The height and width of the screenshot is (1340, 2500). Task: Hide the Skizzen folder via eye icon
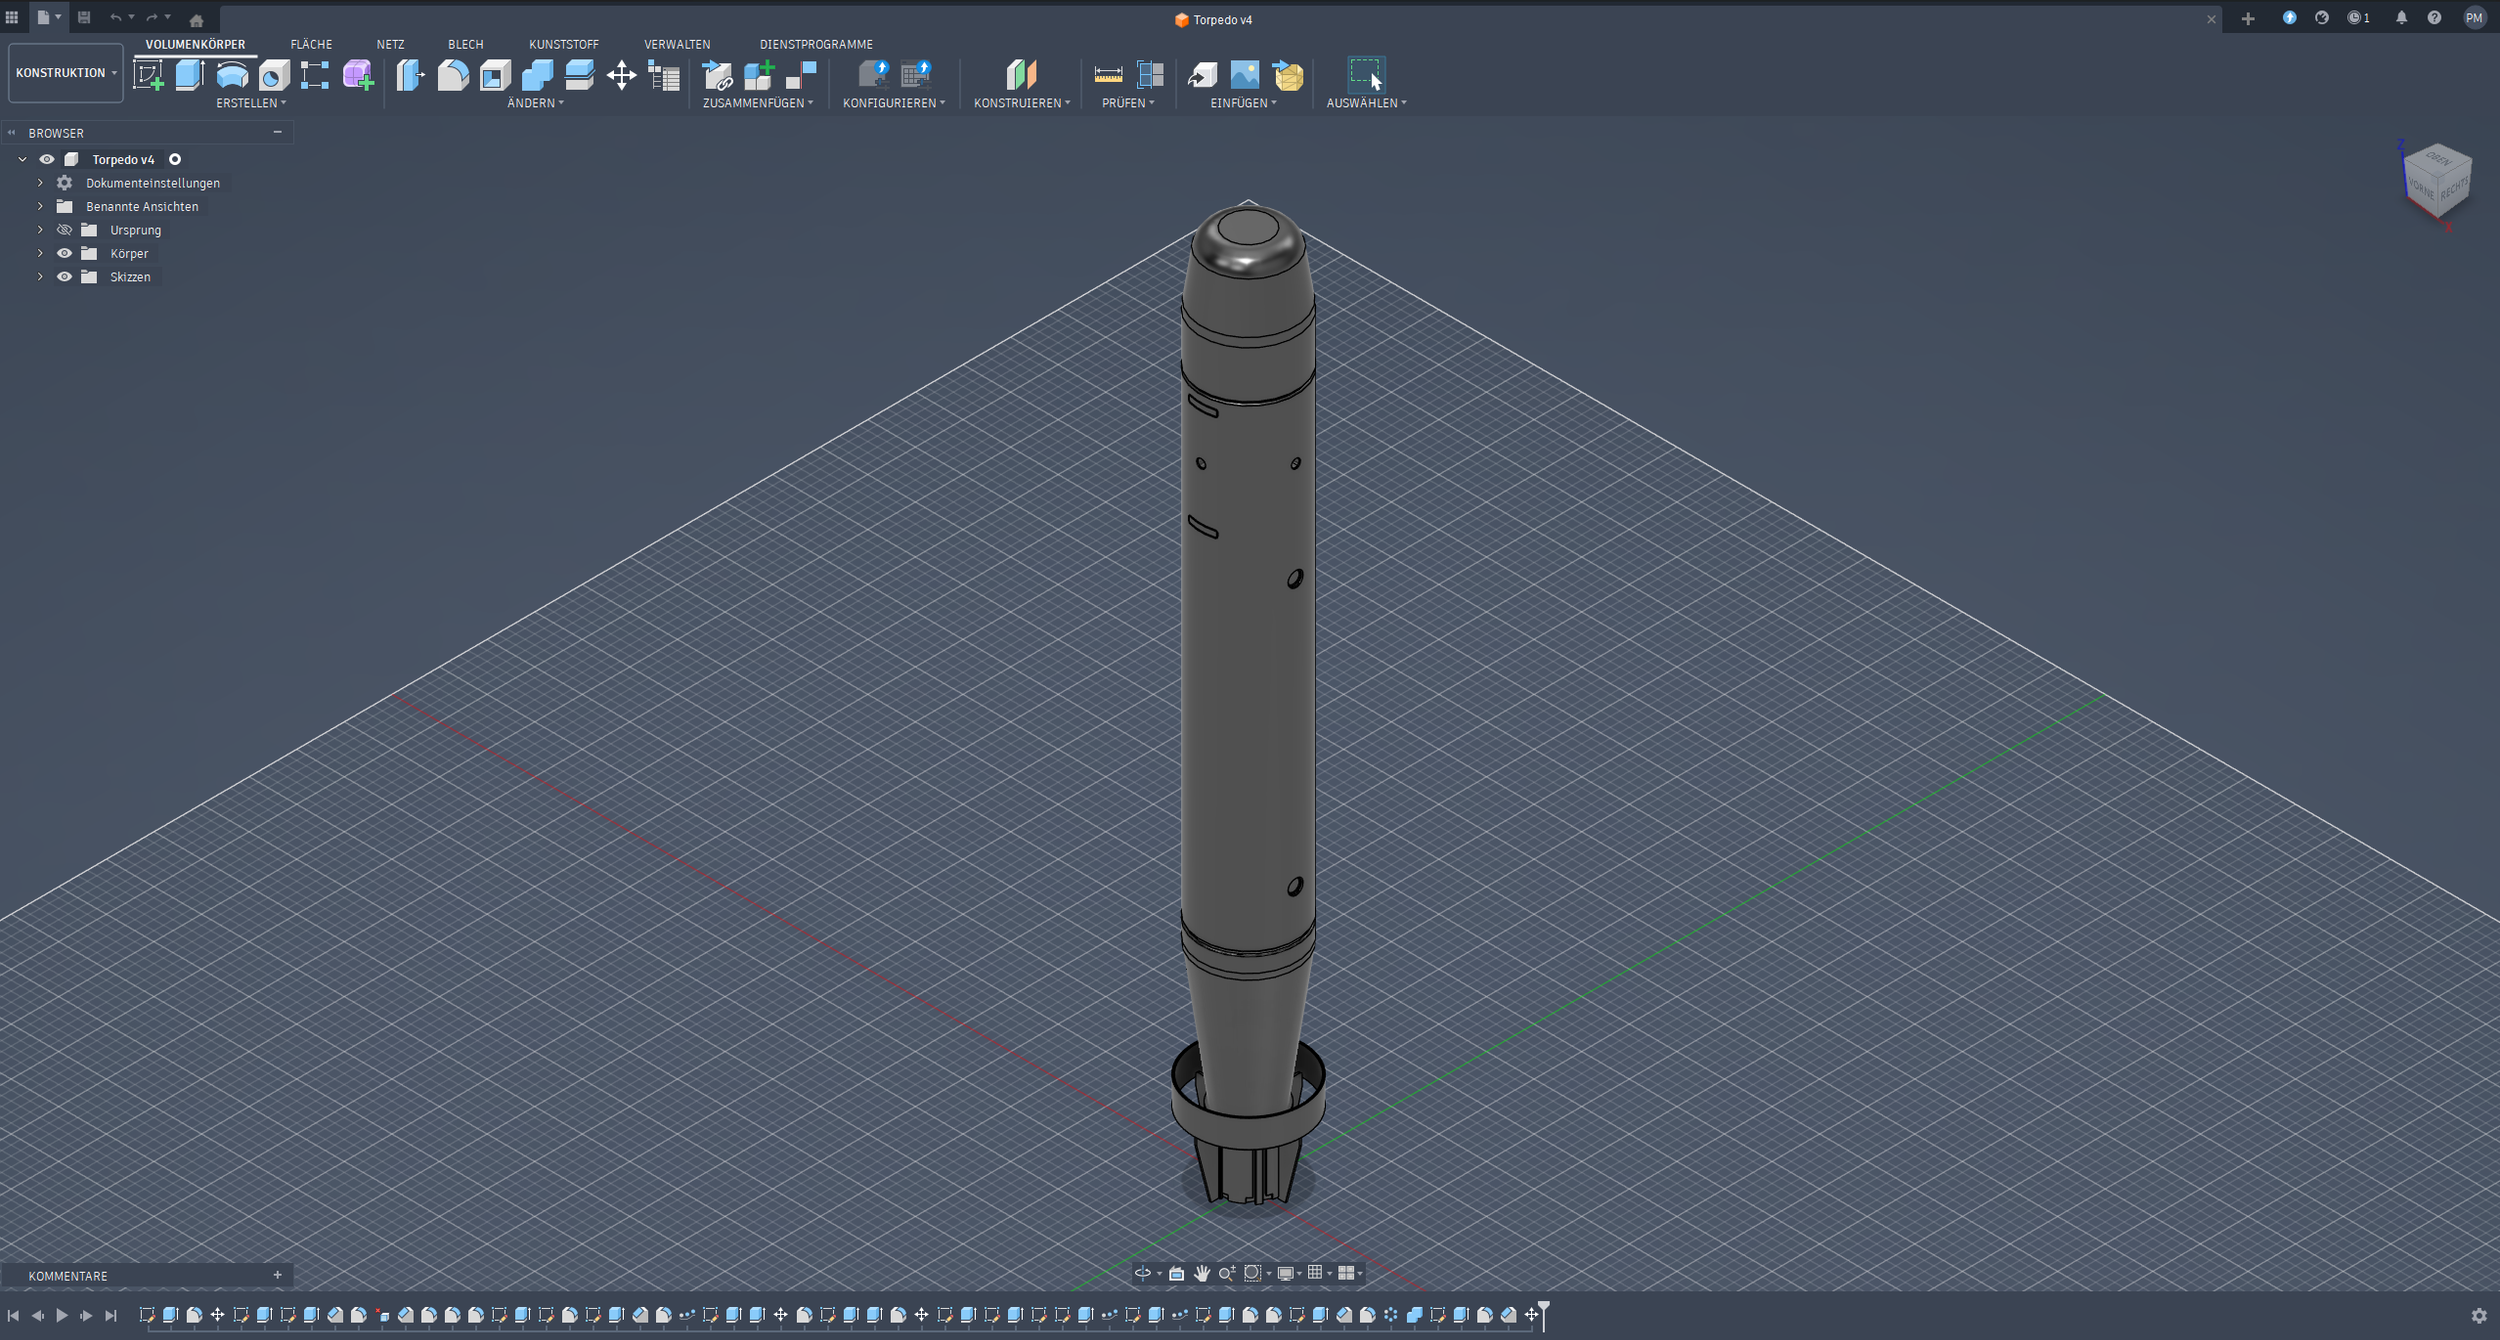[x=64, y=277]
